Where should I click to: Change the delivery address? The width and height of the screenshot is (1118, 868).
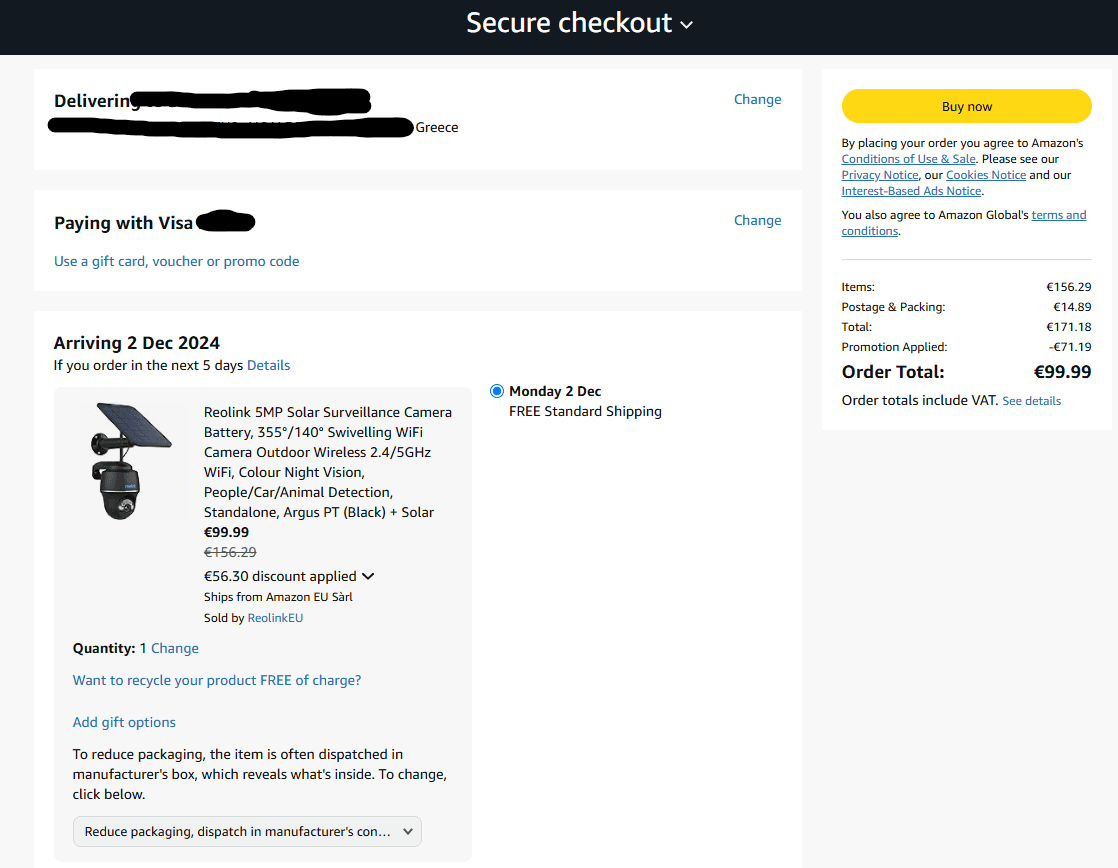pyautogui.click(x=757, y=99)
